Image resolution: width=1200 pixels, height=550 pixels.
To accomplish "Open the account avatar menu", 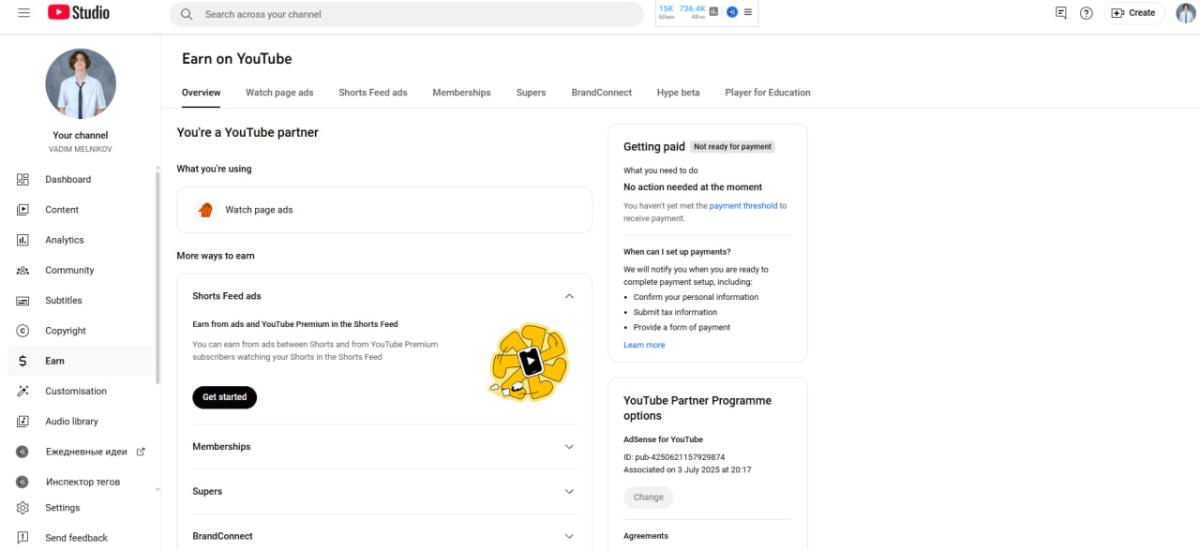I will (x=1186, y=13).
